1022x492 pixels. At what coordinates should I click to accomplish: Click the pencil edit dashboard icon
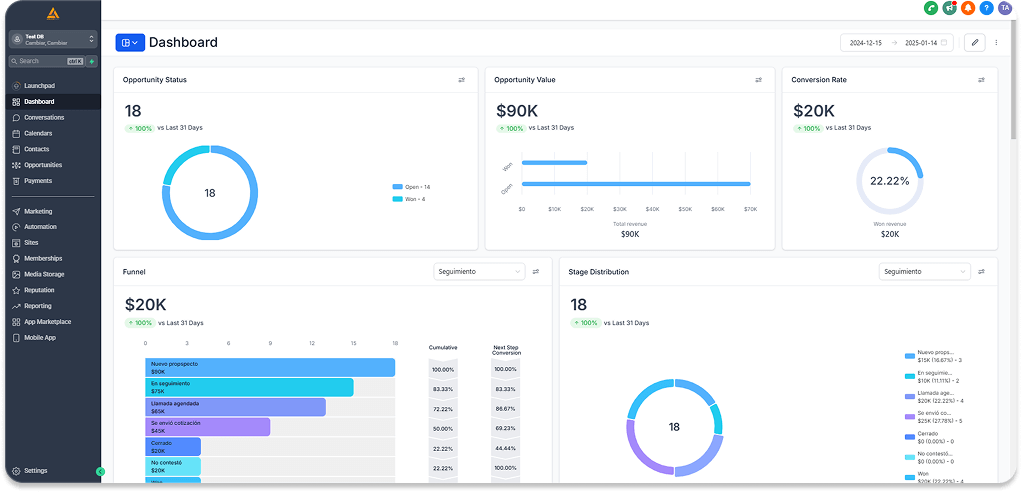pyautogui.click(x=974, y=43)
